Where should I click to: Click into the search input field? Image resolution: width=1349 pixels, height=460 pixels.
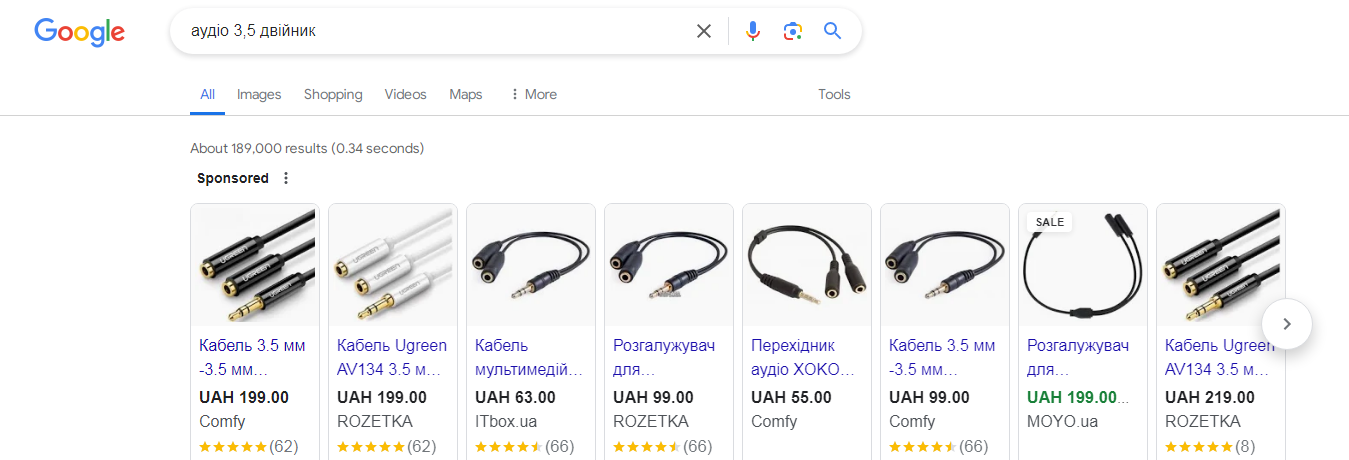coord(430,31)
